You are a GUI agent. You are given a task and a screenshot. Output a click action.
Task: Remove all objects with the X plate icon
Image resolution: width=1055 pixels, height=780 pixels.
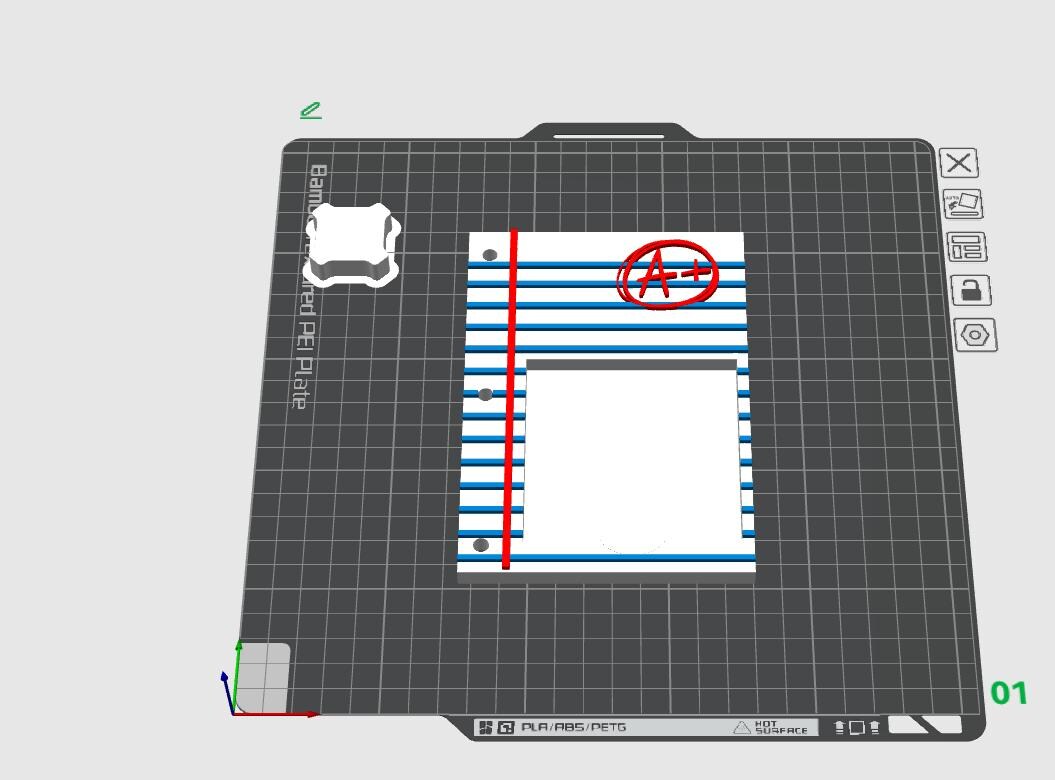point(959,163)
